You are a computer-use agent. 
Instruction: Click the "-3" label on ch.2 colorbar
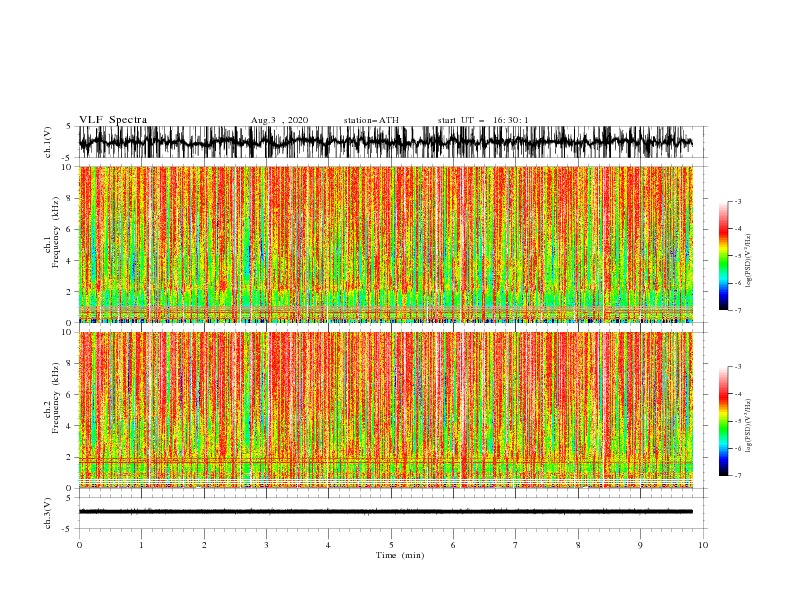click(737, 367)
